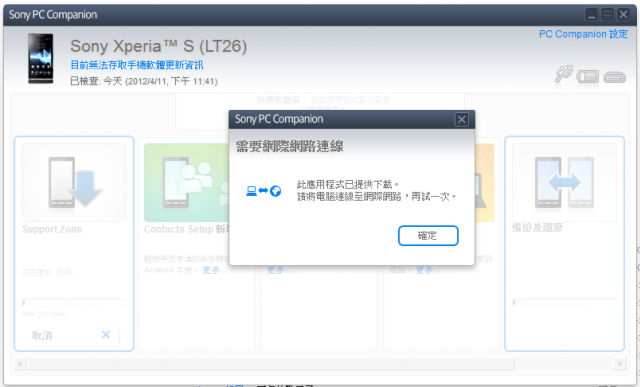
Task: Open the 備份及還原 tile icon
Action: coord(564,182)
